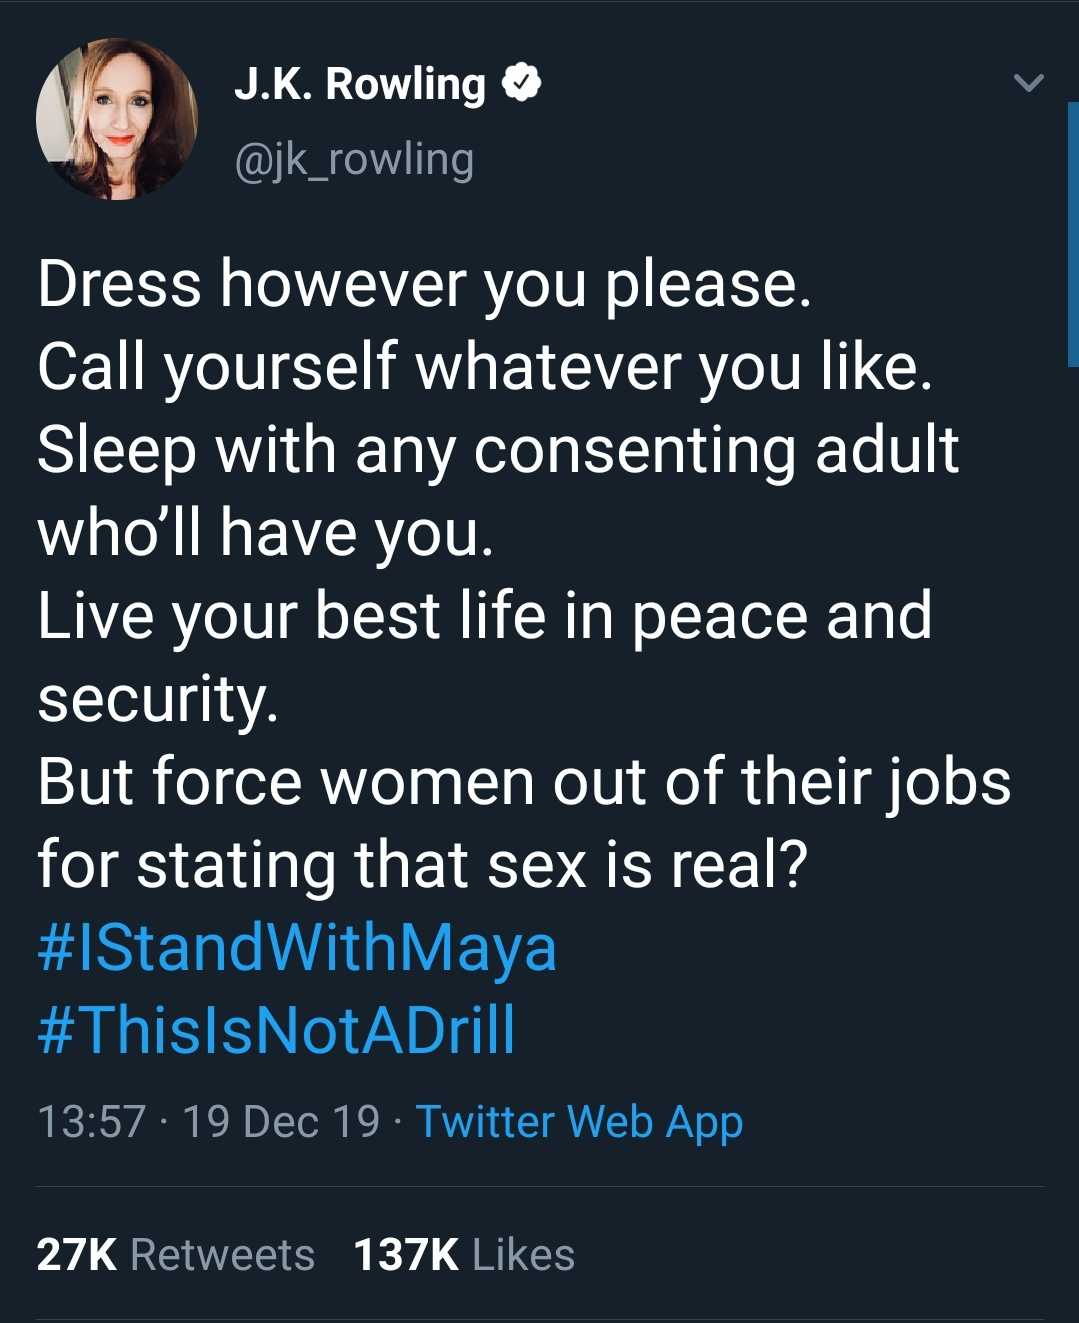Viewport: 1079px width, 1323px height.
Task: Open the tweet options chevron menu
Action: tap(1028, 83)
